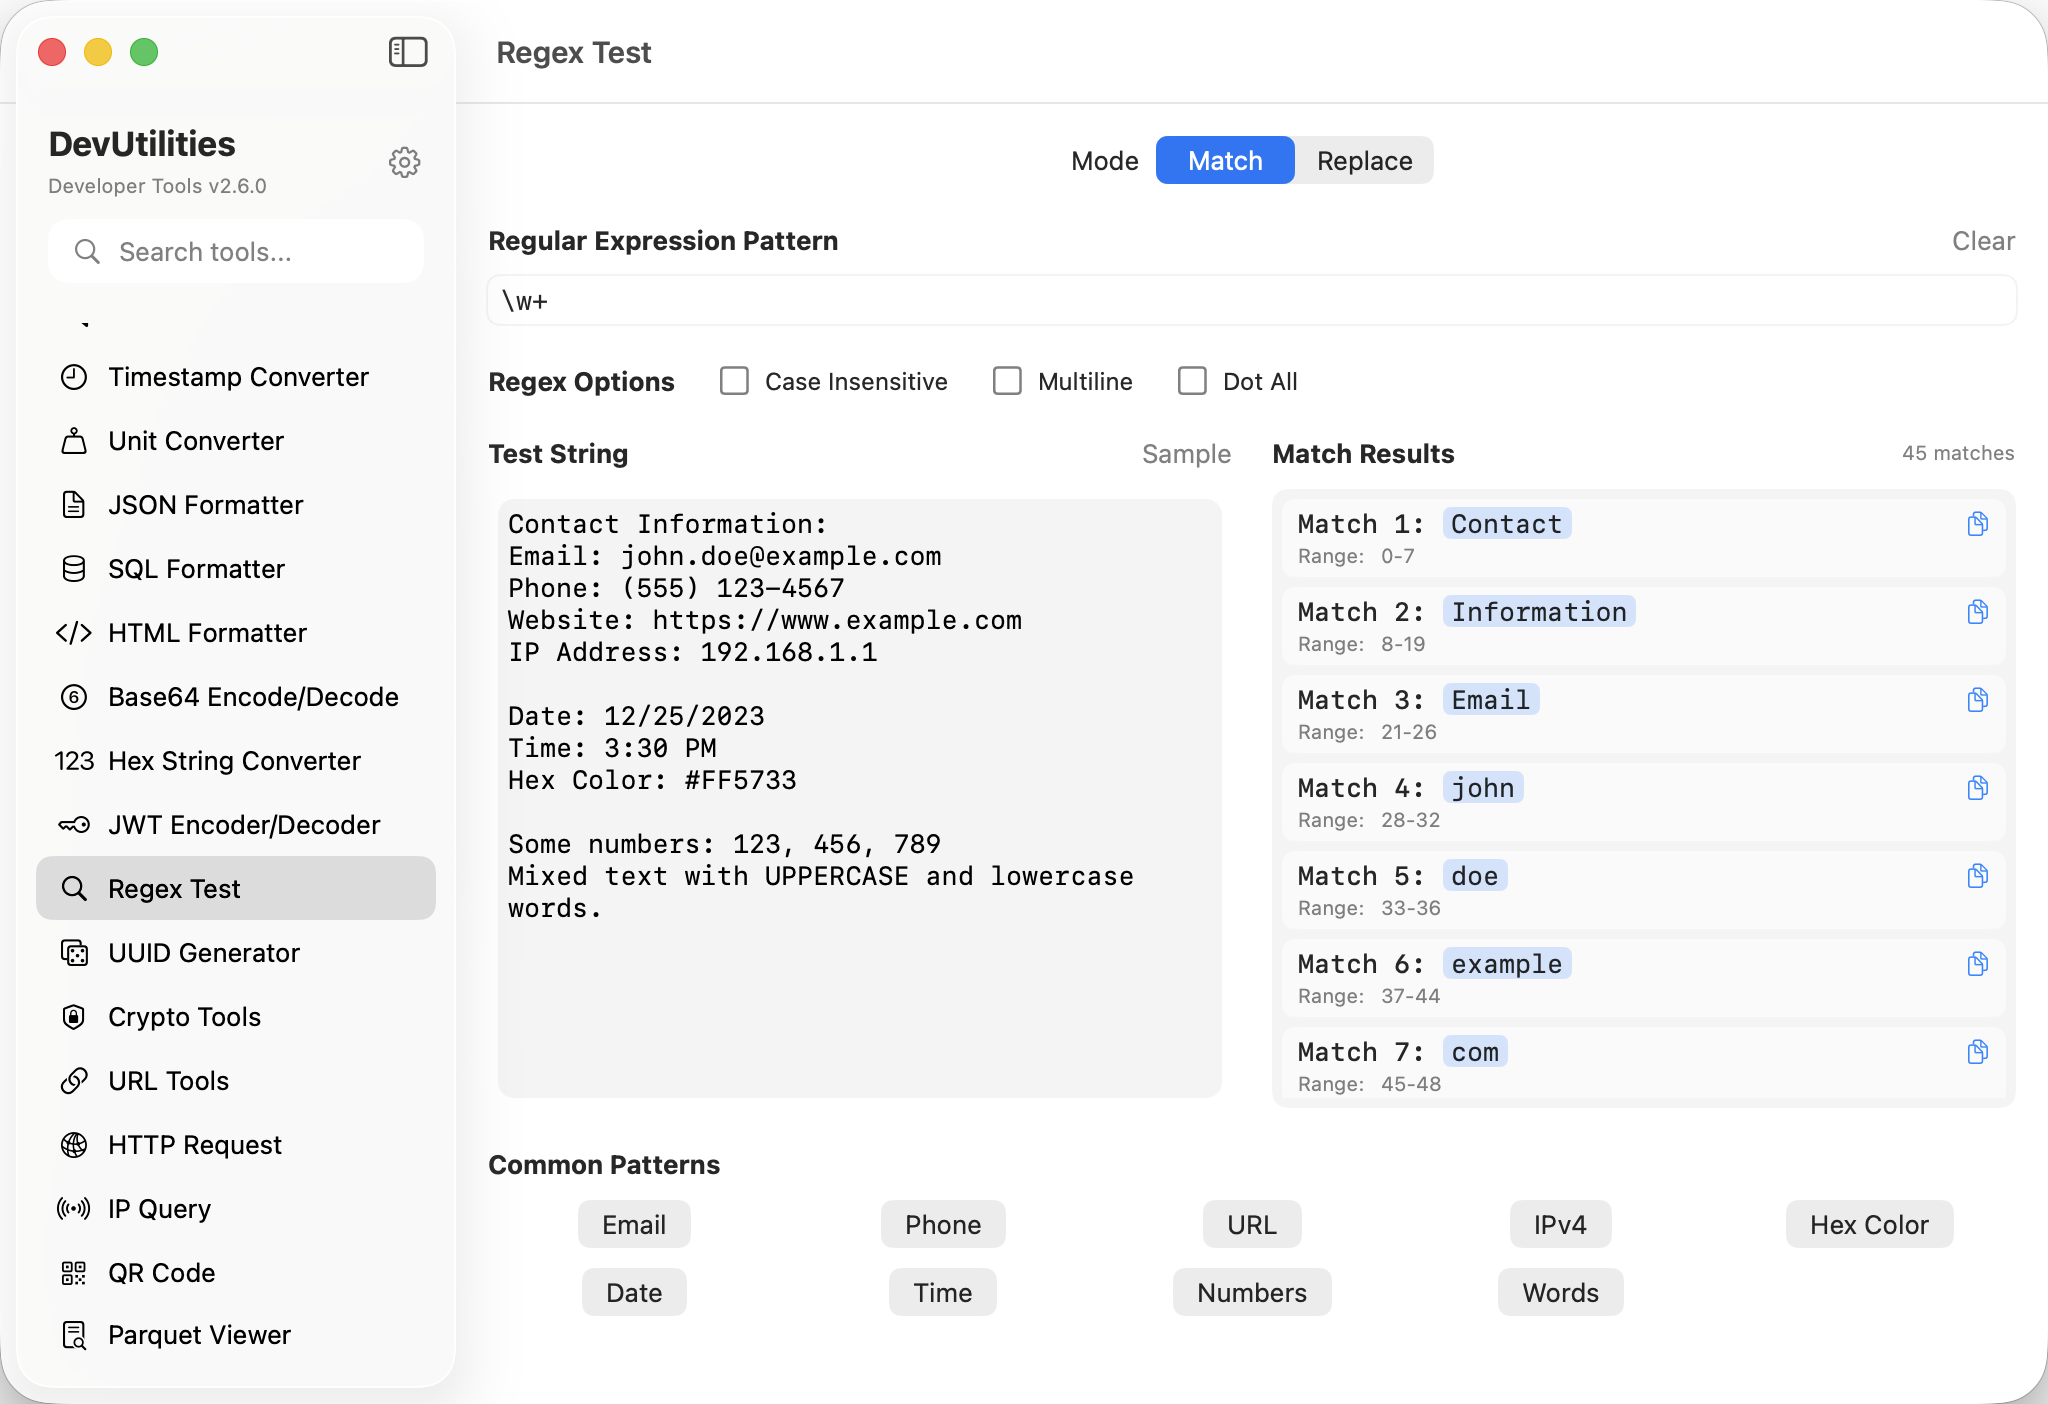The width and height of the screenshot is (2048, 1404).
Task: Click the Clear pattern link
Action: click(x=1982, y=241)
